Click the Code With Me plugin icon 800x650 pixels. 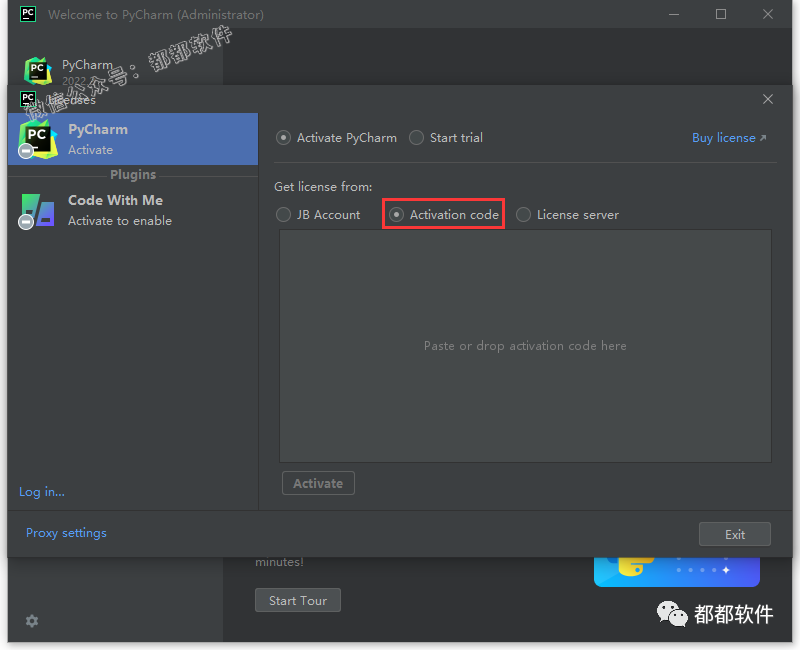pyautogui.click(x=38, y=210)
